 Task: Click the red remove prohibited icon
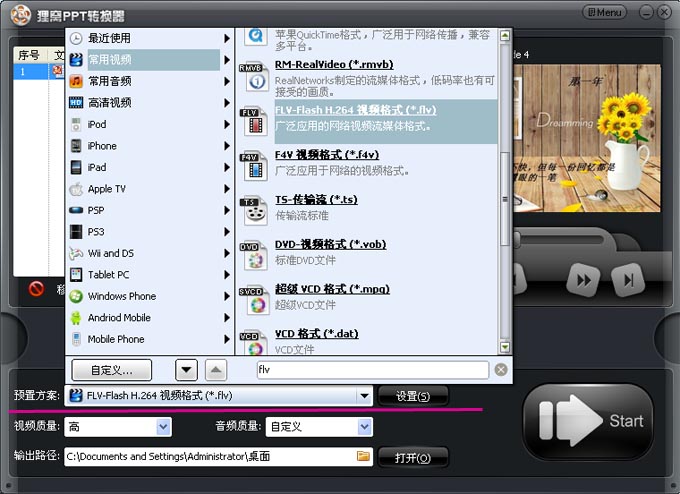pos(36,288)
